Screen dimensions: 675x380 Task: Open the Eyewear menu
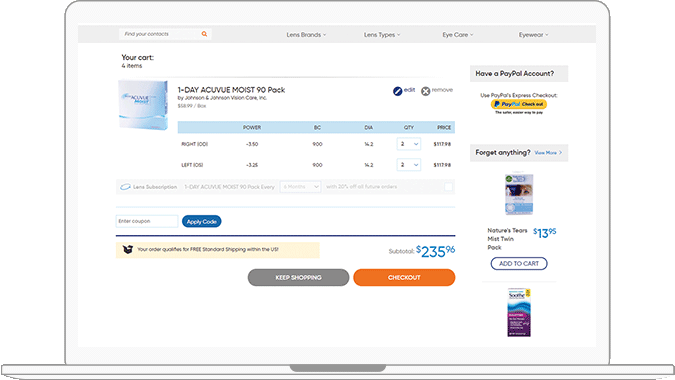click(x=533, y=35)
